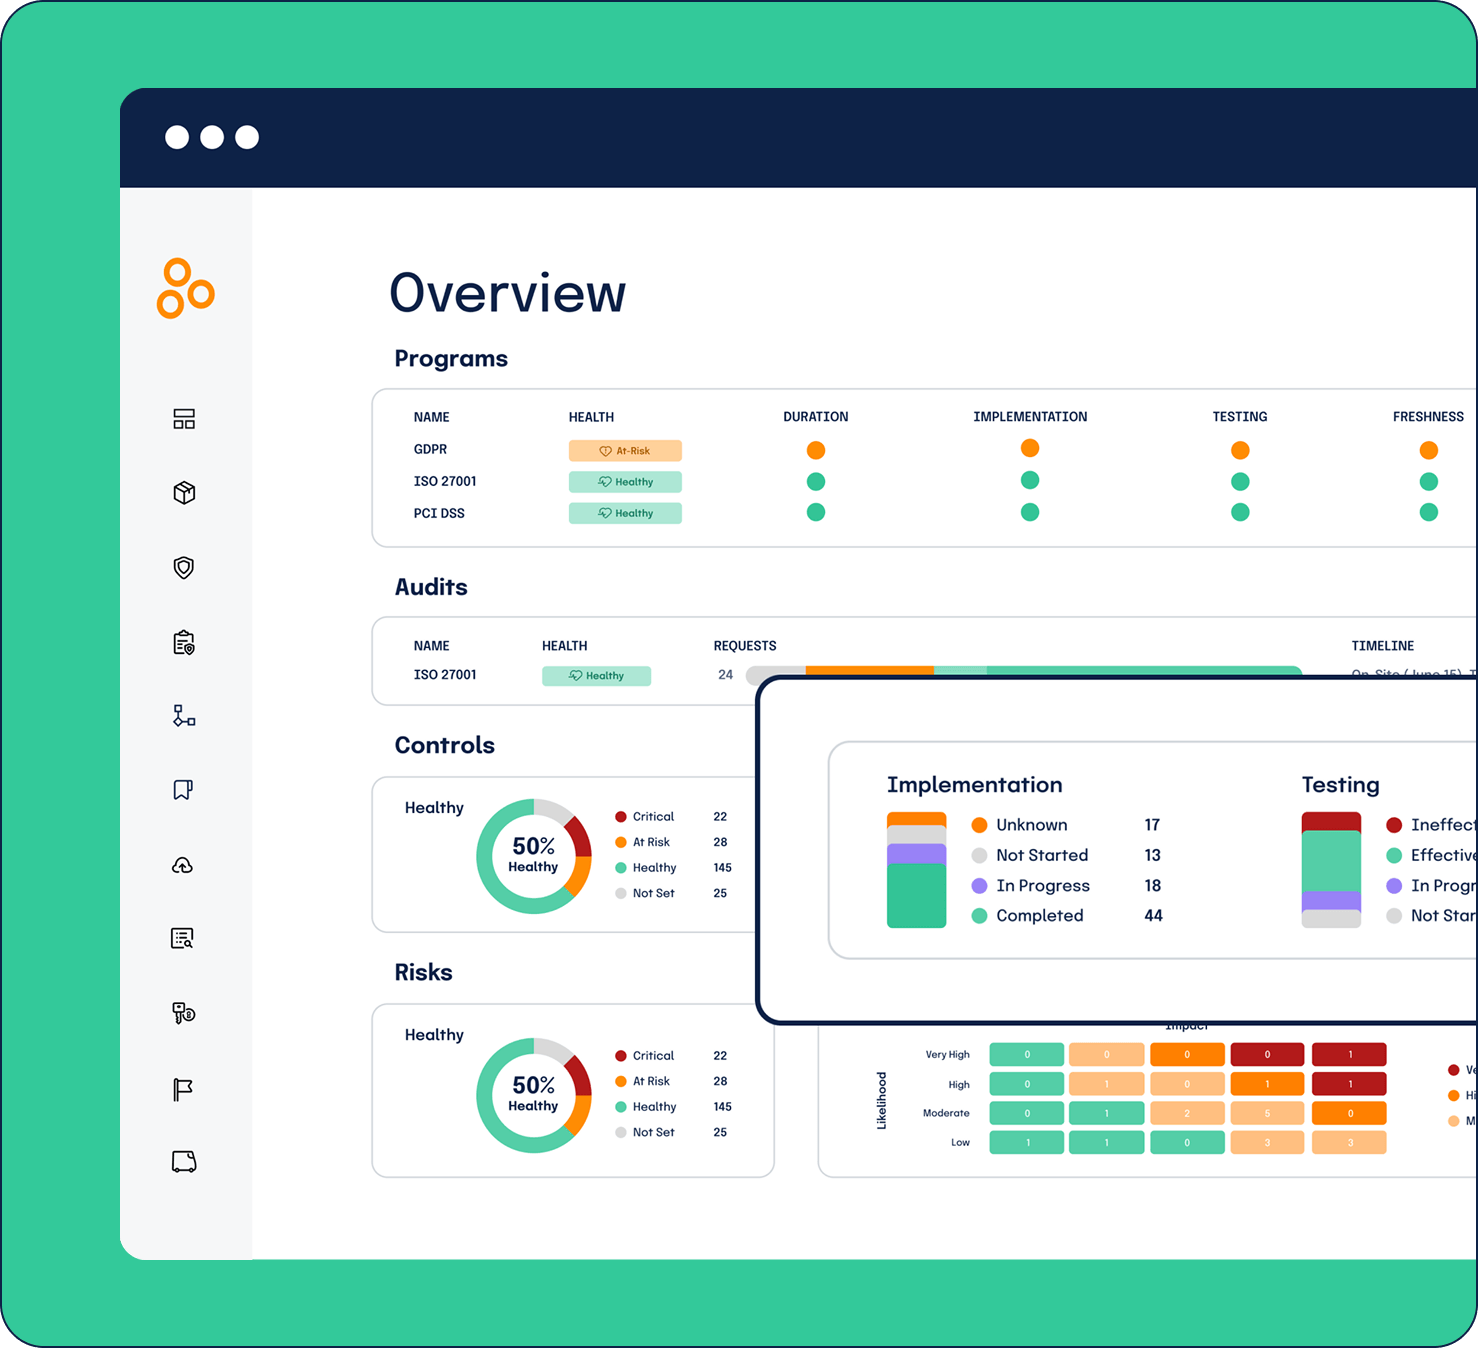Open the dashboard layout icon in sidebar
This screenshot has height=1348, width=1478.
pos(184,419)
